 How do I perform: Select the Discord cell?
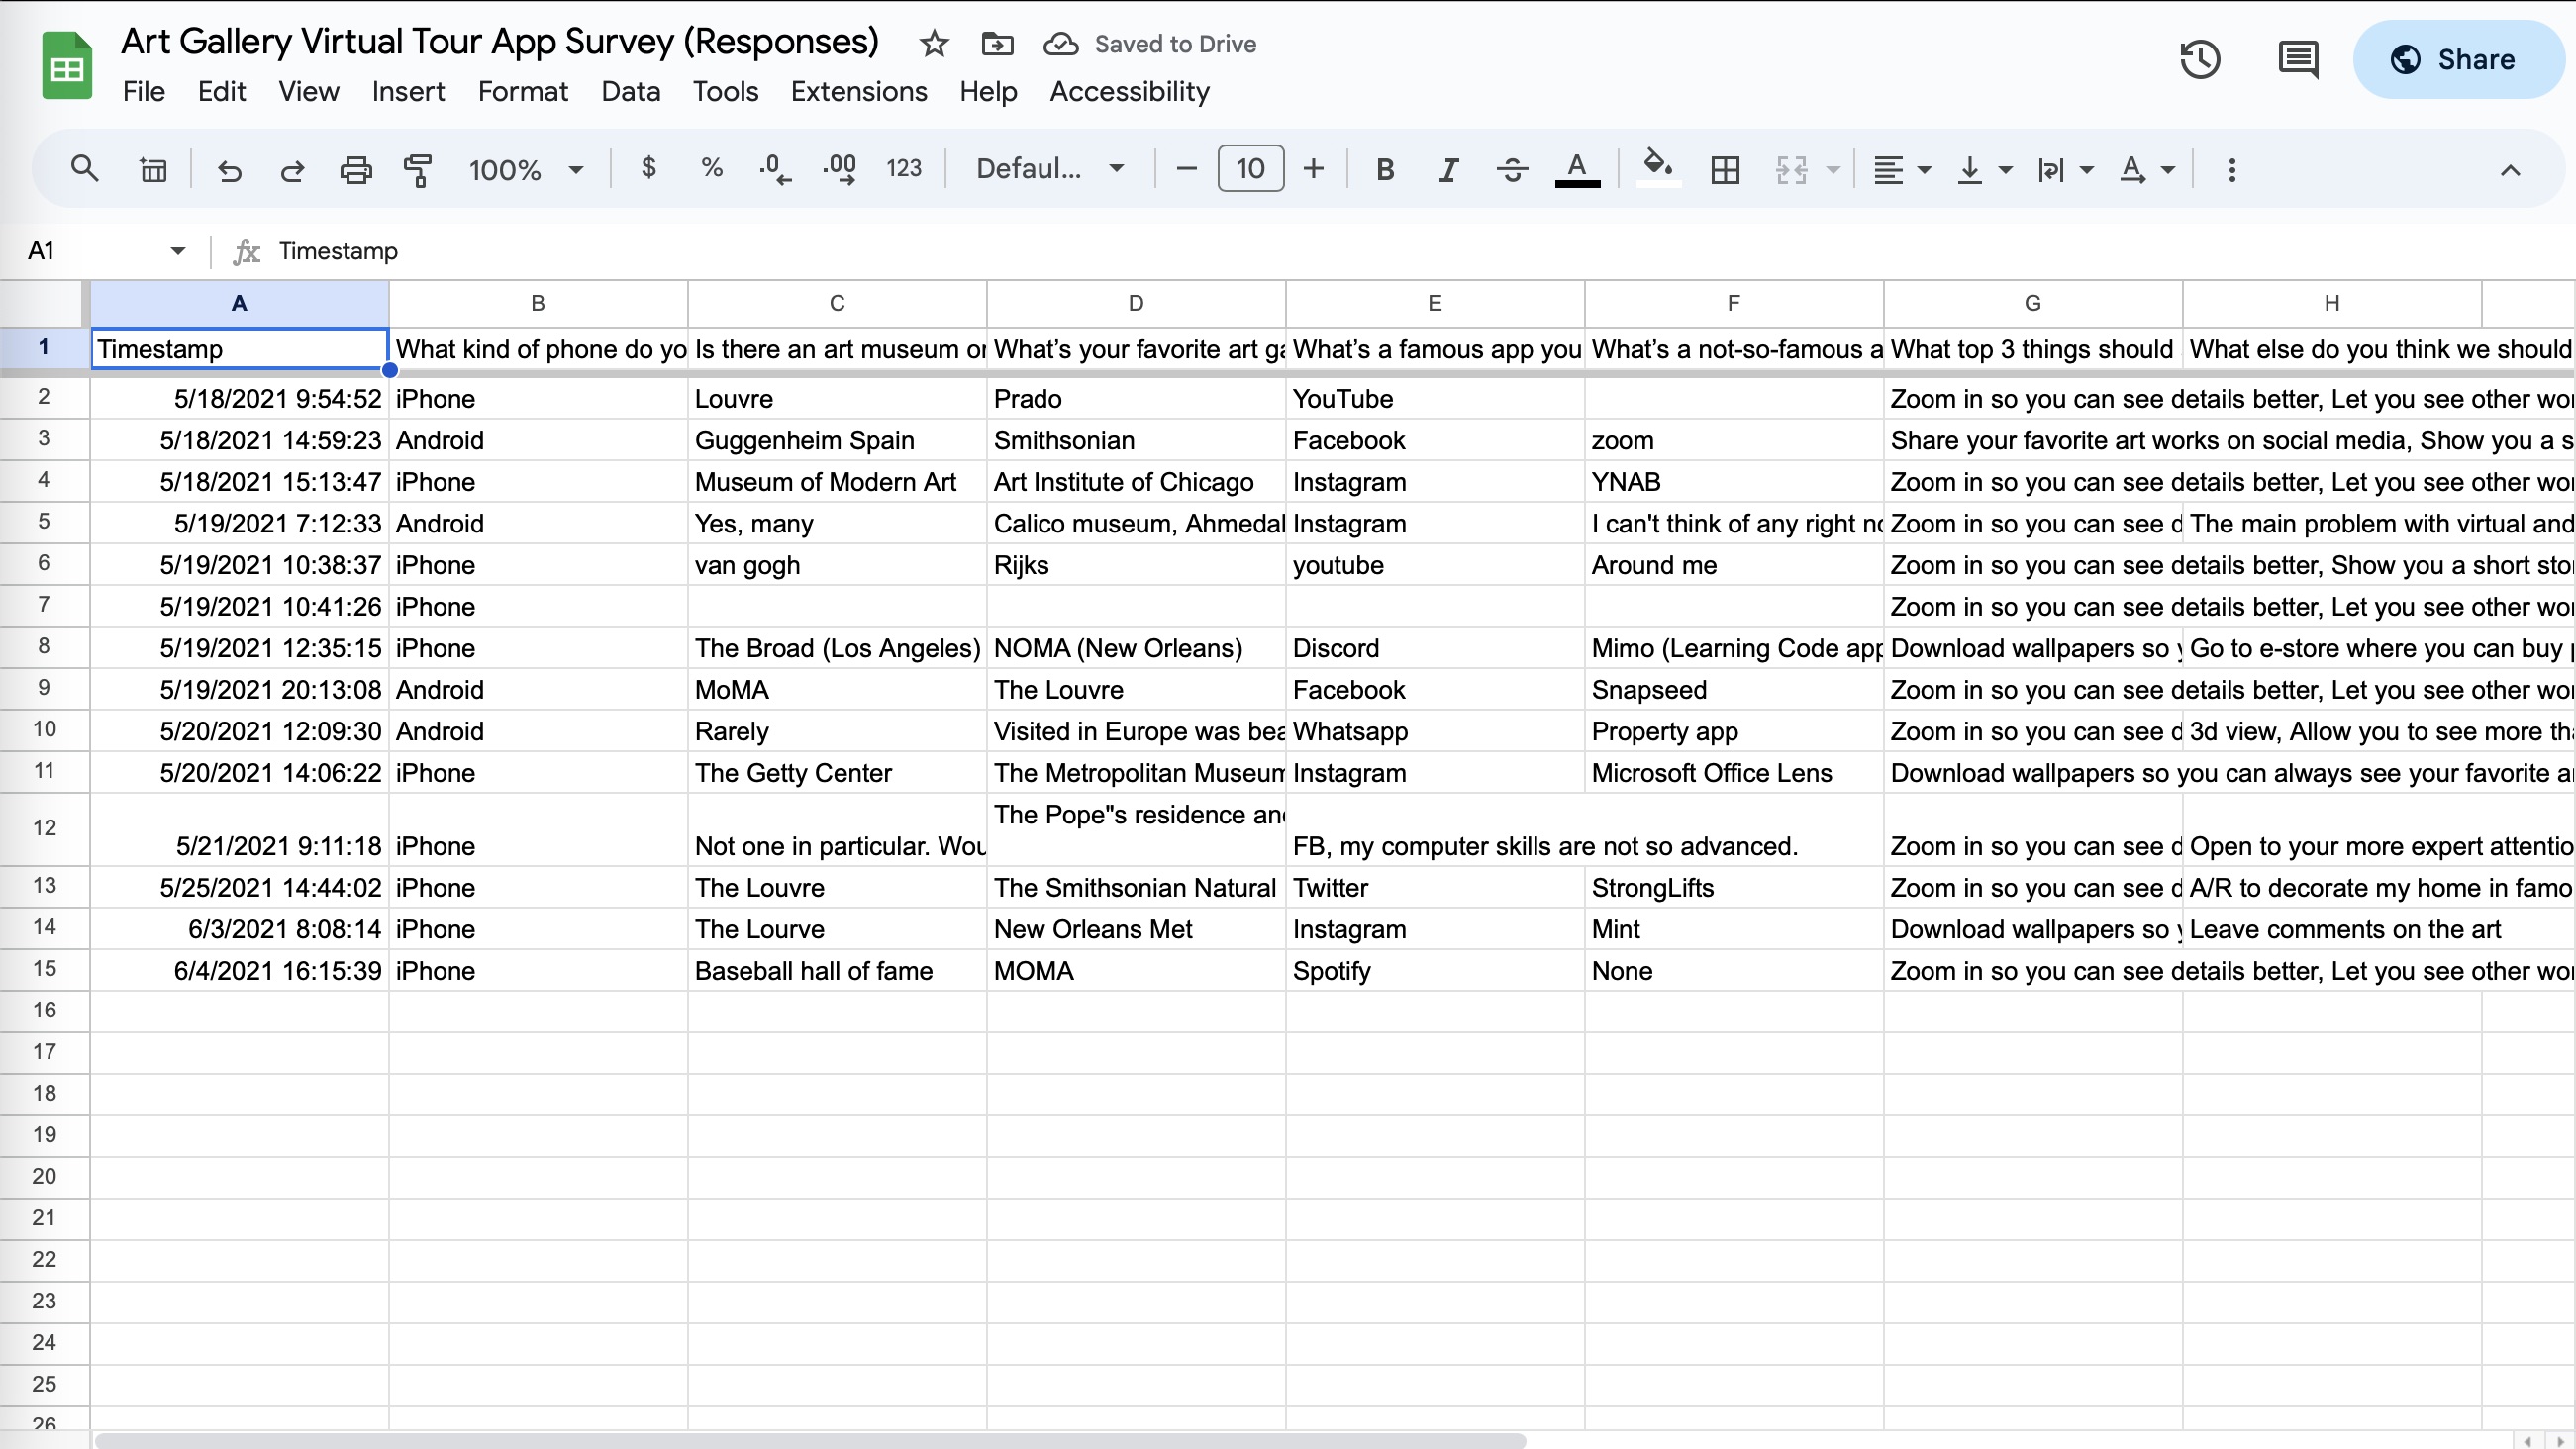pos(1434,648)
